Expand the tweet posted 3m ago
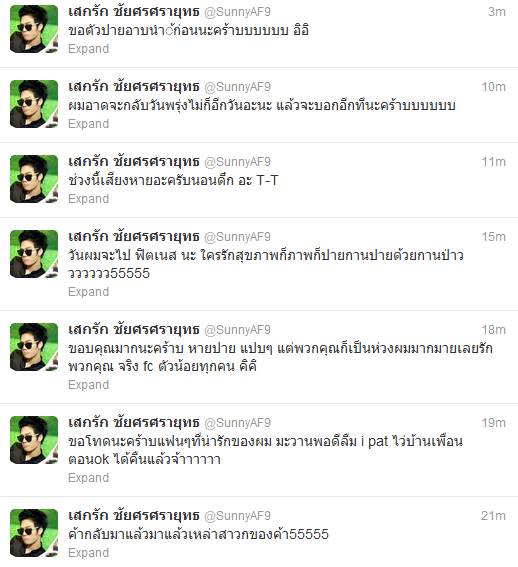The image size is (518, 567). 89,49
